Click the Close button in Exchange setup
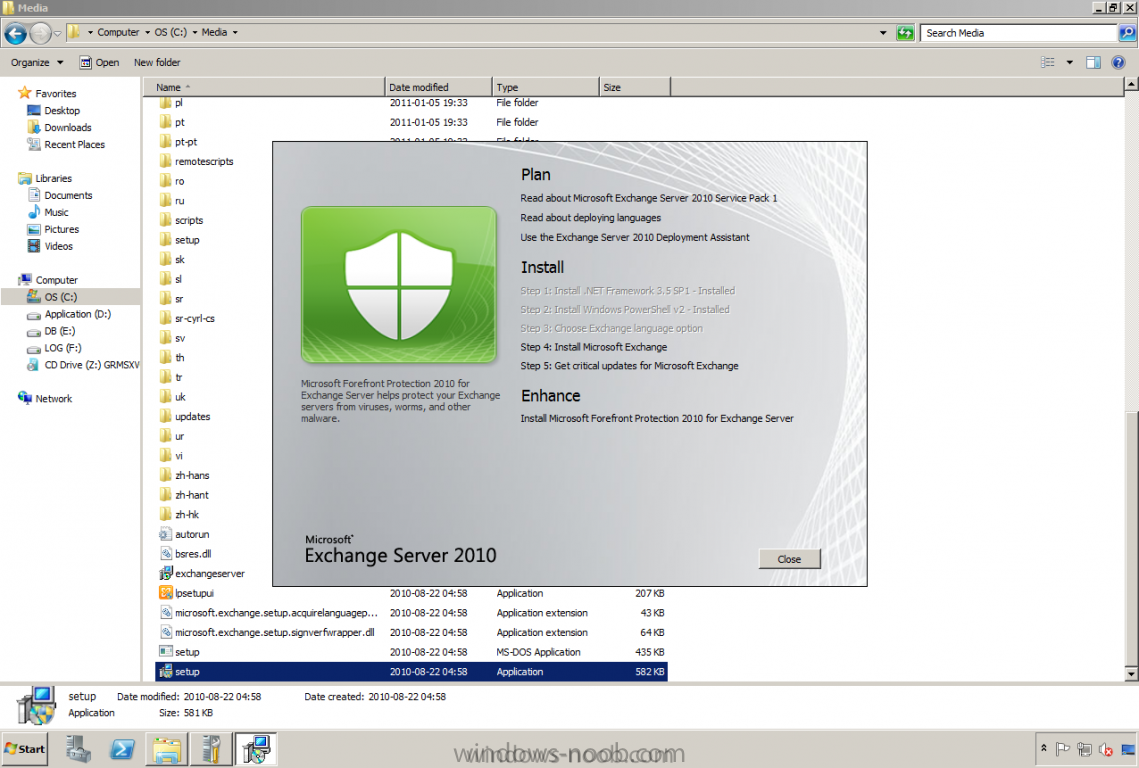Image resolution: width=1139 pixels, height=768 pixels. pos(789,559)
